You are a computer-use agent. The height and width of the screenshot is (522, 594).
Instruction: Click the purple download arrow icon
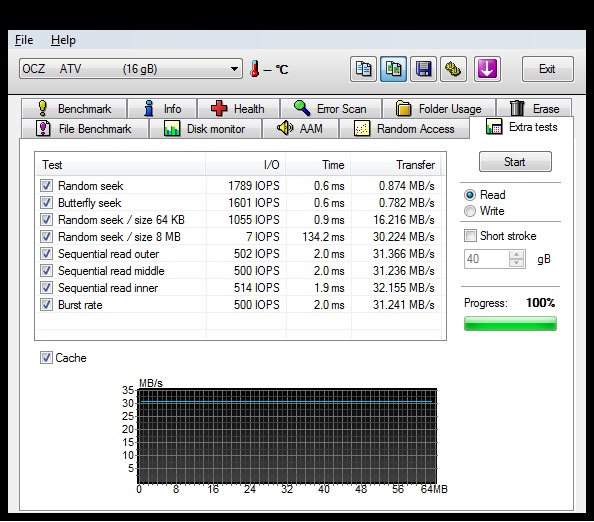pos(487,69)
